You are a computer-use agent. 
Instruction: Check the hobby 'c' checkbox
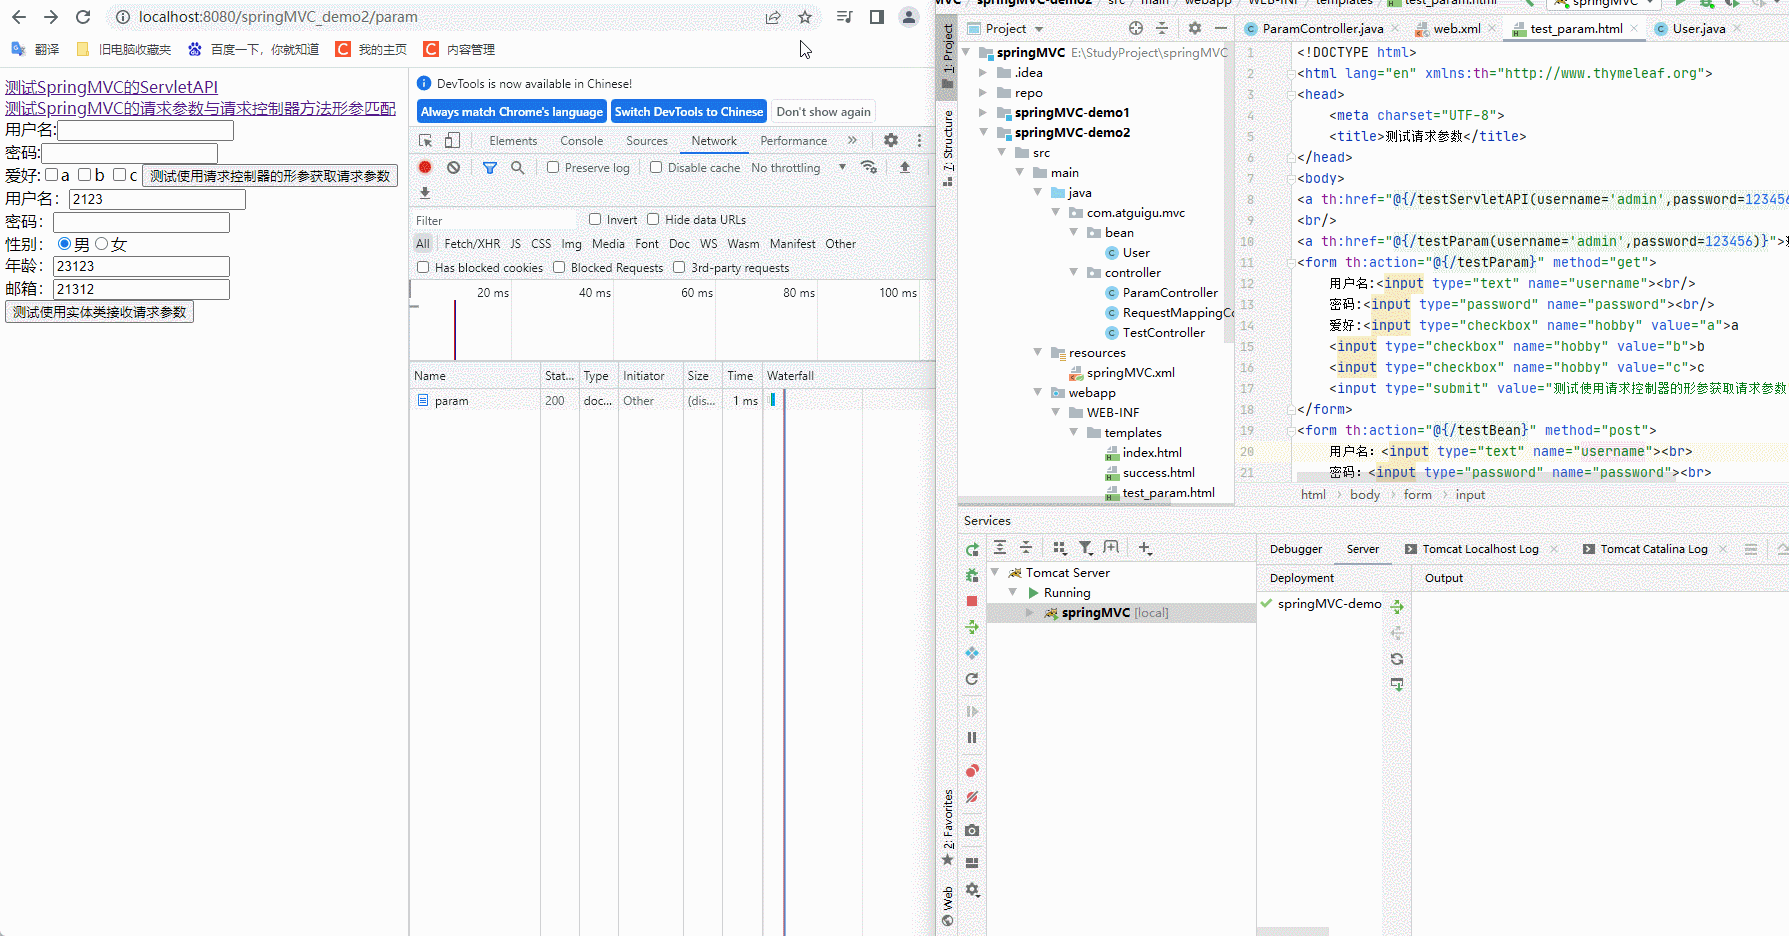(x=119, y=175)
